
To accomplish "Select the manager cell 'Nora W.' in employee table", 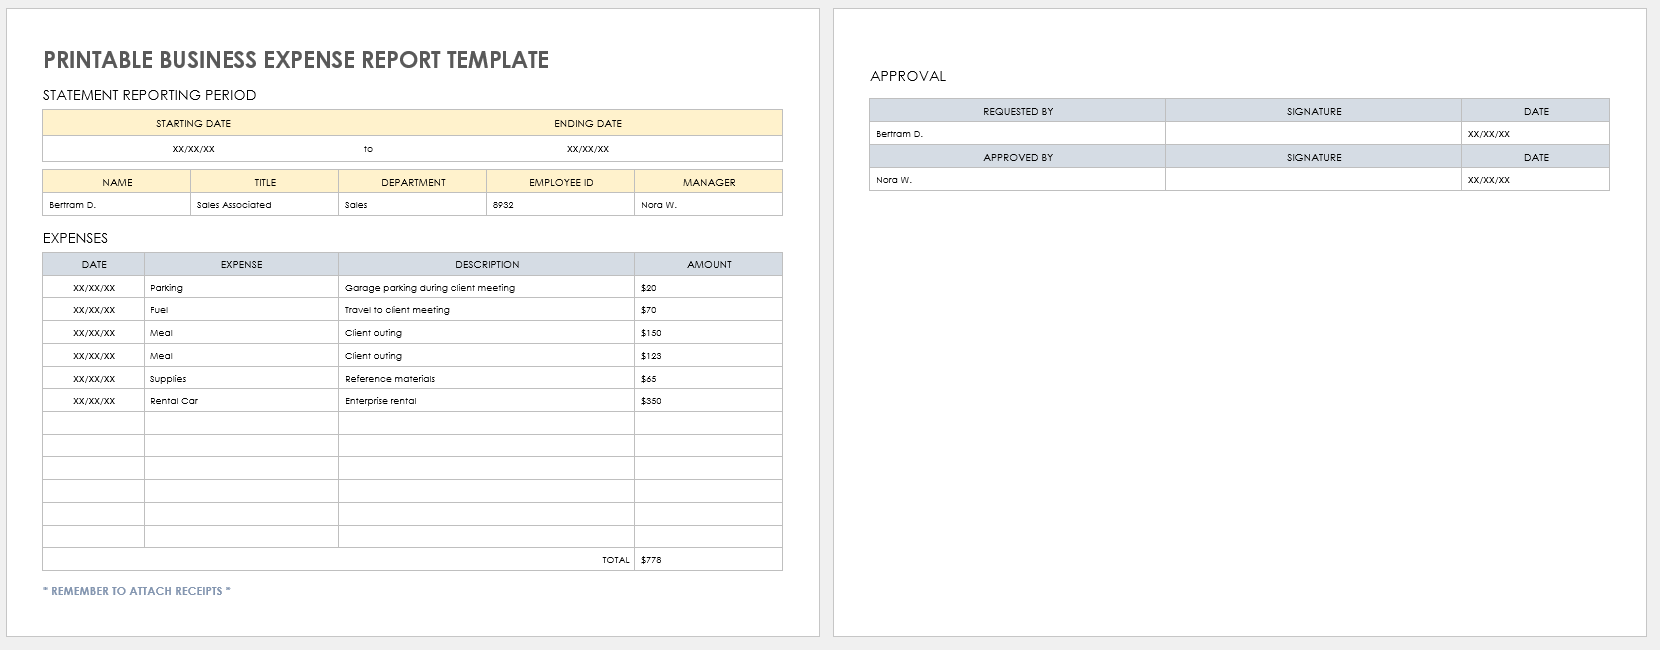I will [x=709, y=204].
